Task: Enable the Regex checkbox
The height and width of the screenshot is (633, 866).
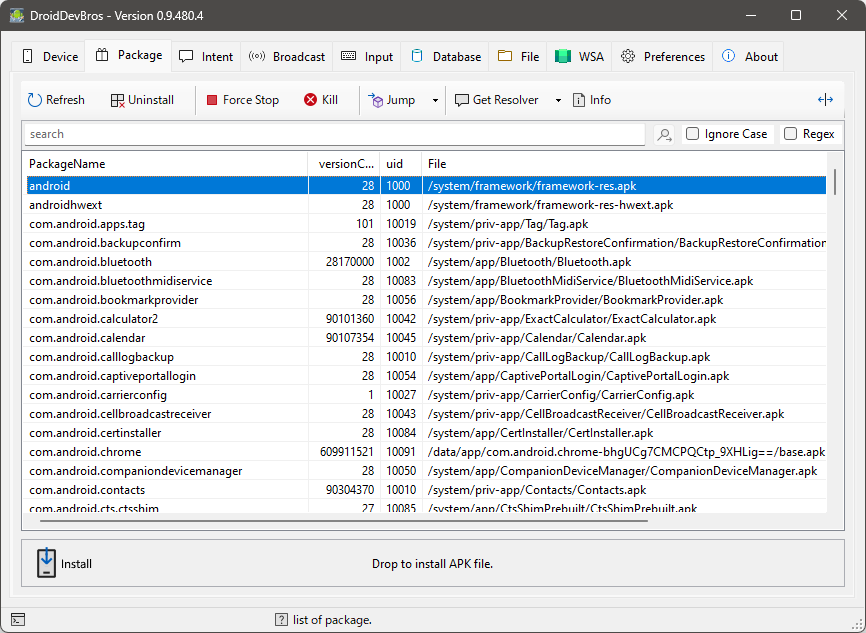Action: [790, 134]
